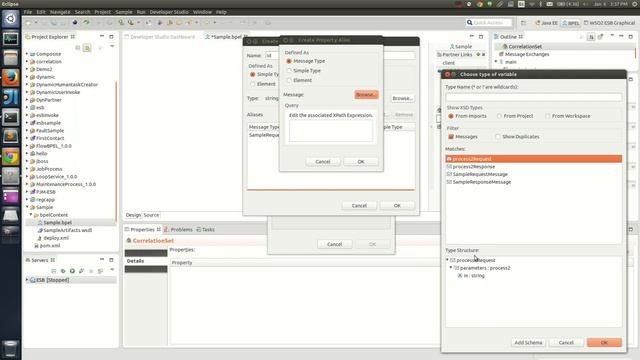Screen dimensions: 640x360
Task: Open the File menu
Action: point(28,12)
